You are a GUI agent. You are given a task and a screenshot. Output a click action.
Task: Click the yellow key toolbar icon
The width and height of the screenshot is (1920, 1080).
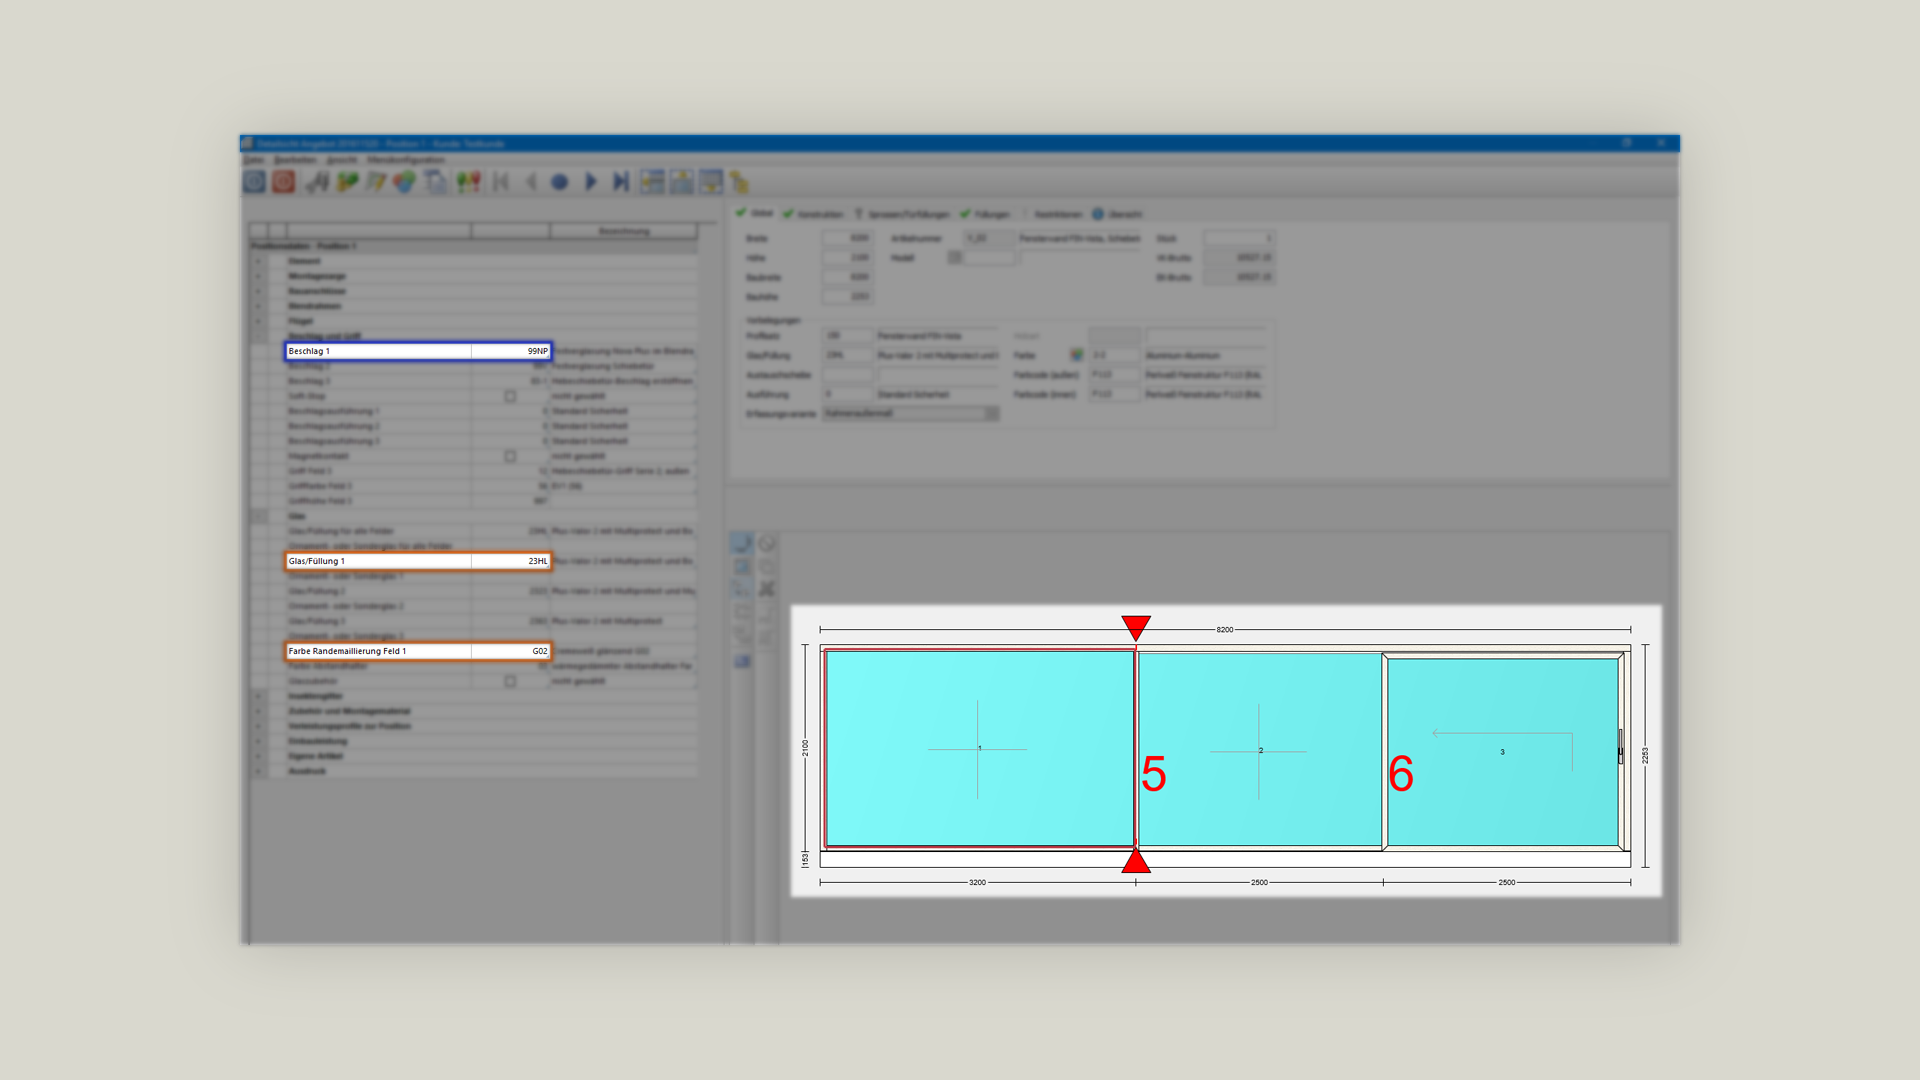point(739,182)
